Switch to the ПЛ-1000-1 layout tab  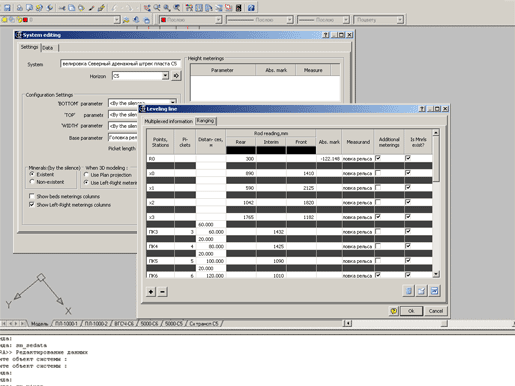[66, 323]
